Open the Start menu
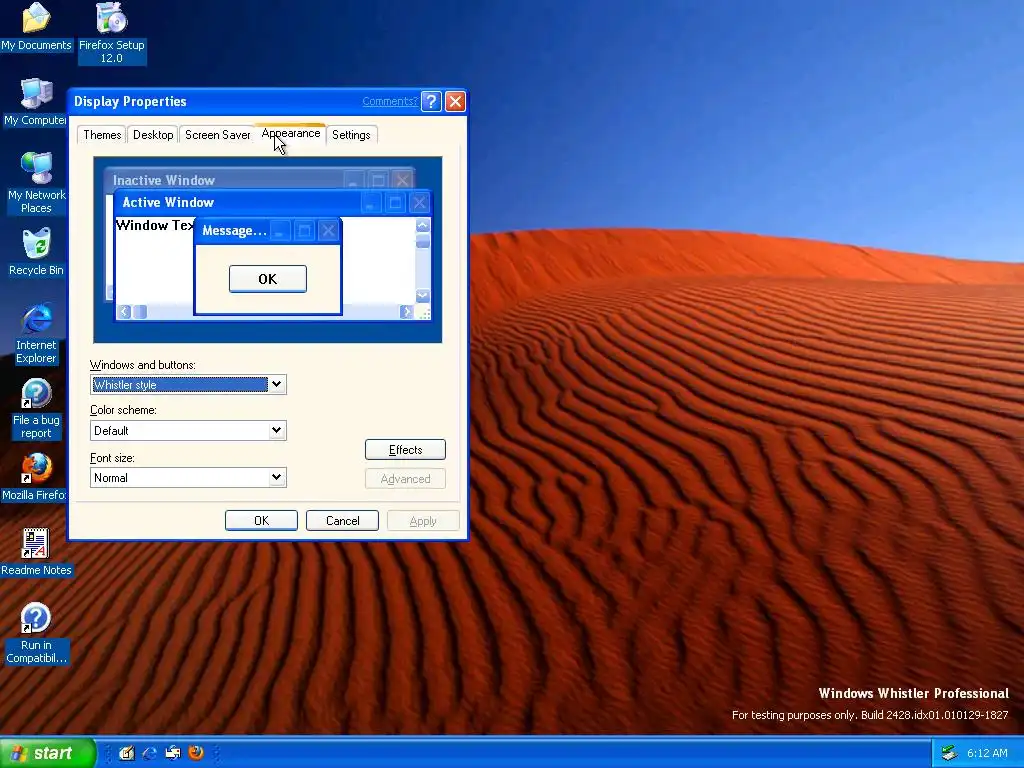The height and width of the screenshot is (768, 1024). click(x=48, y=753)
